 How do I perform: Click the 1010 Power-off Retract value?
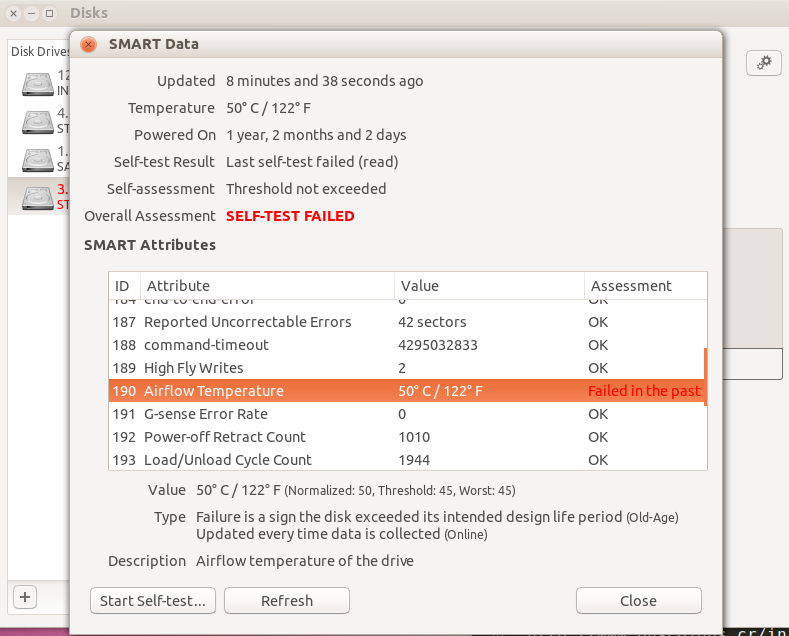[414, 437]
